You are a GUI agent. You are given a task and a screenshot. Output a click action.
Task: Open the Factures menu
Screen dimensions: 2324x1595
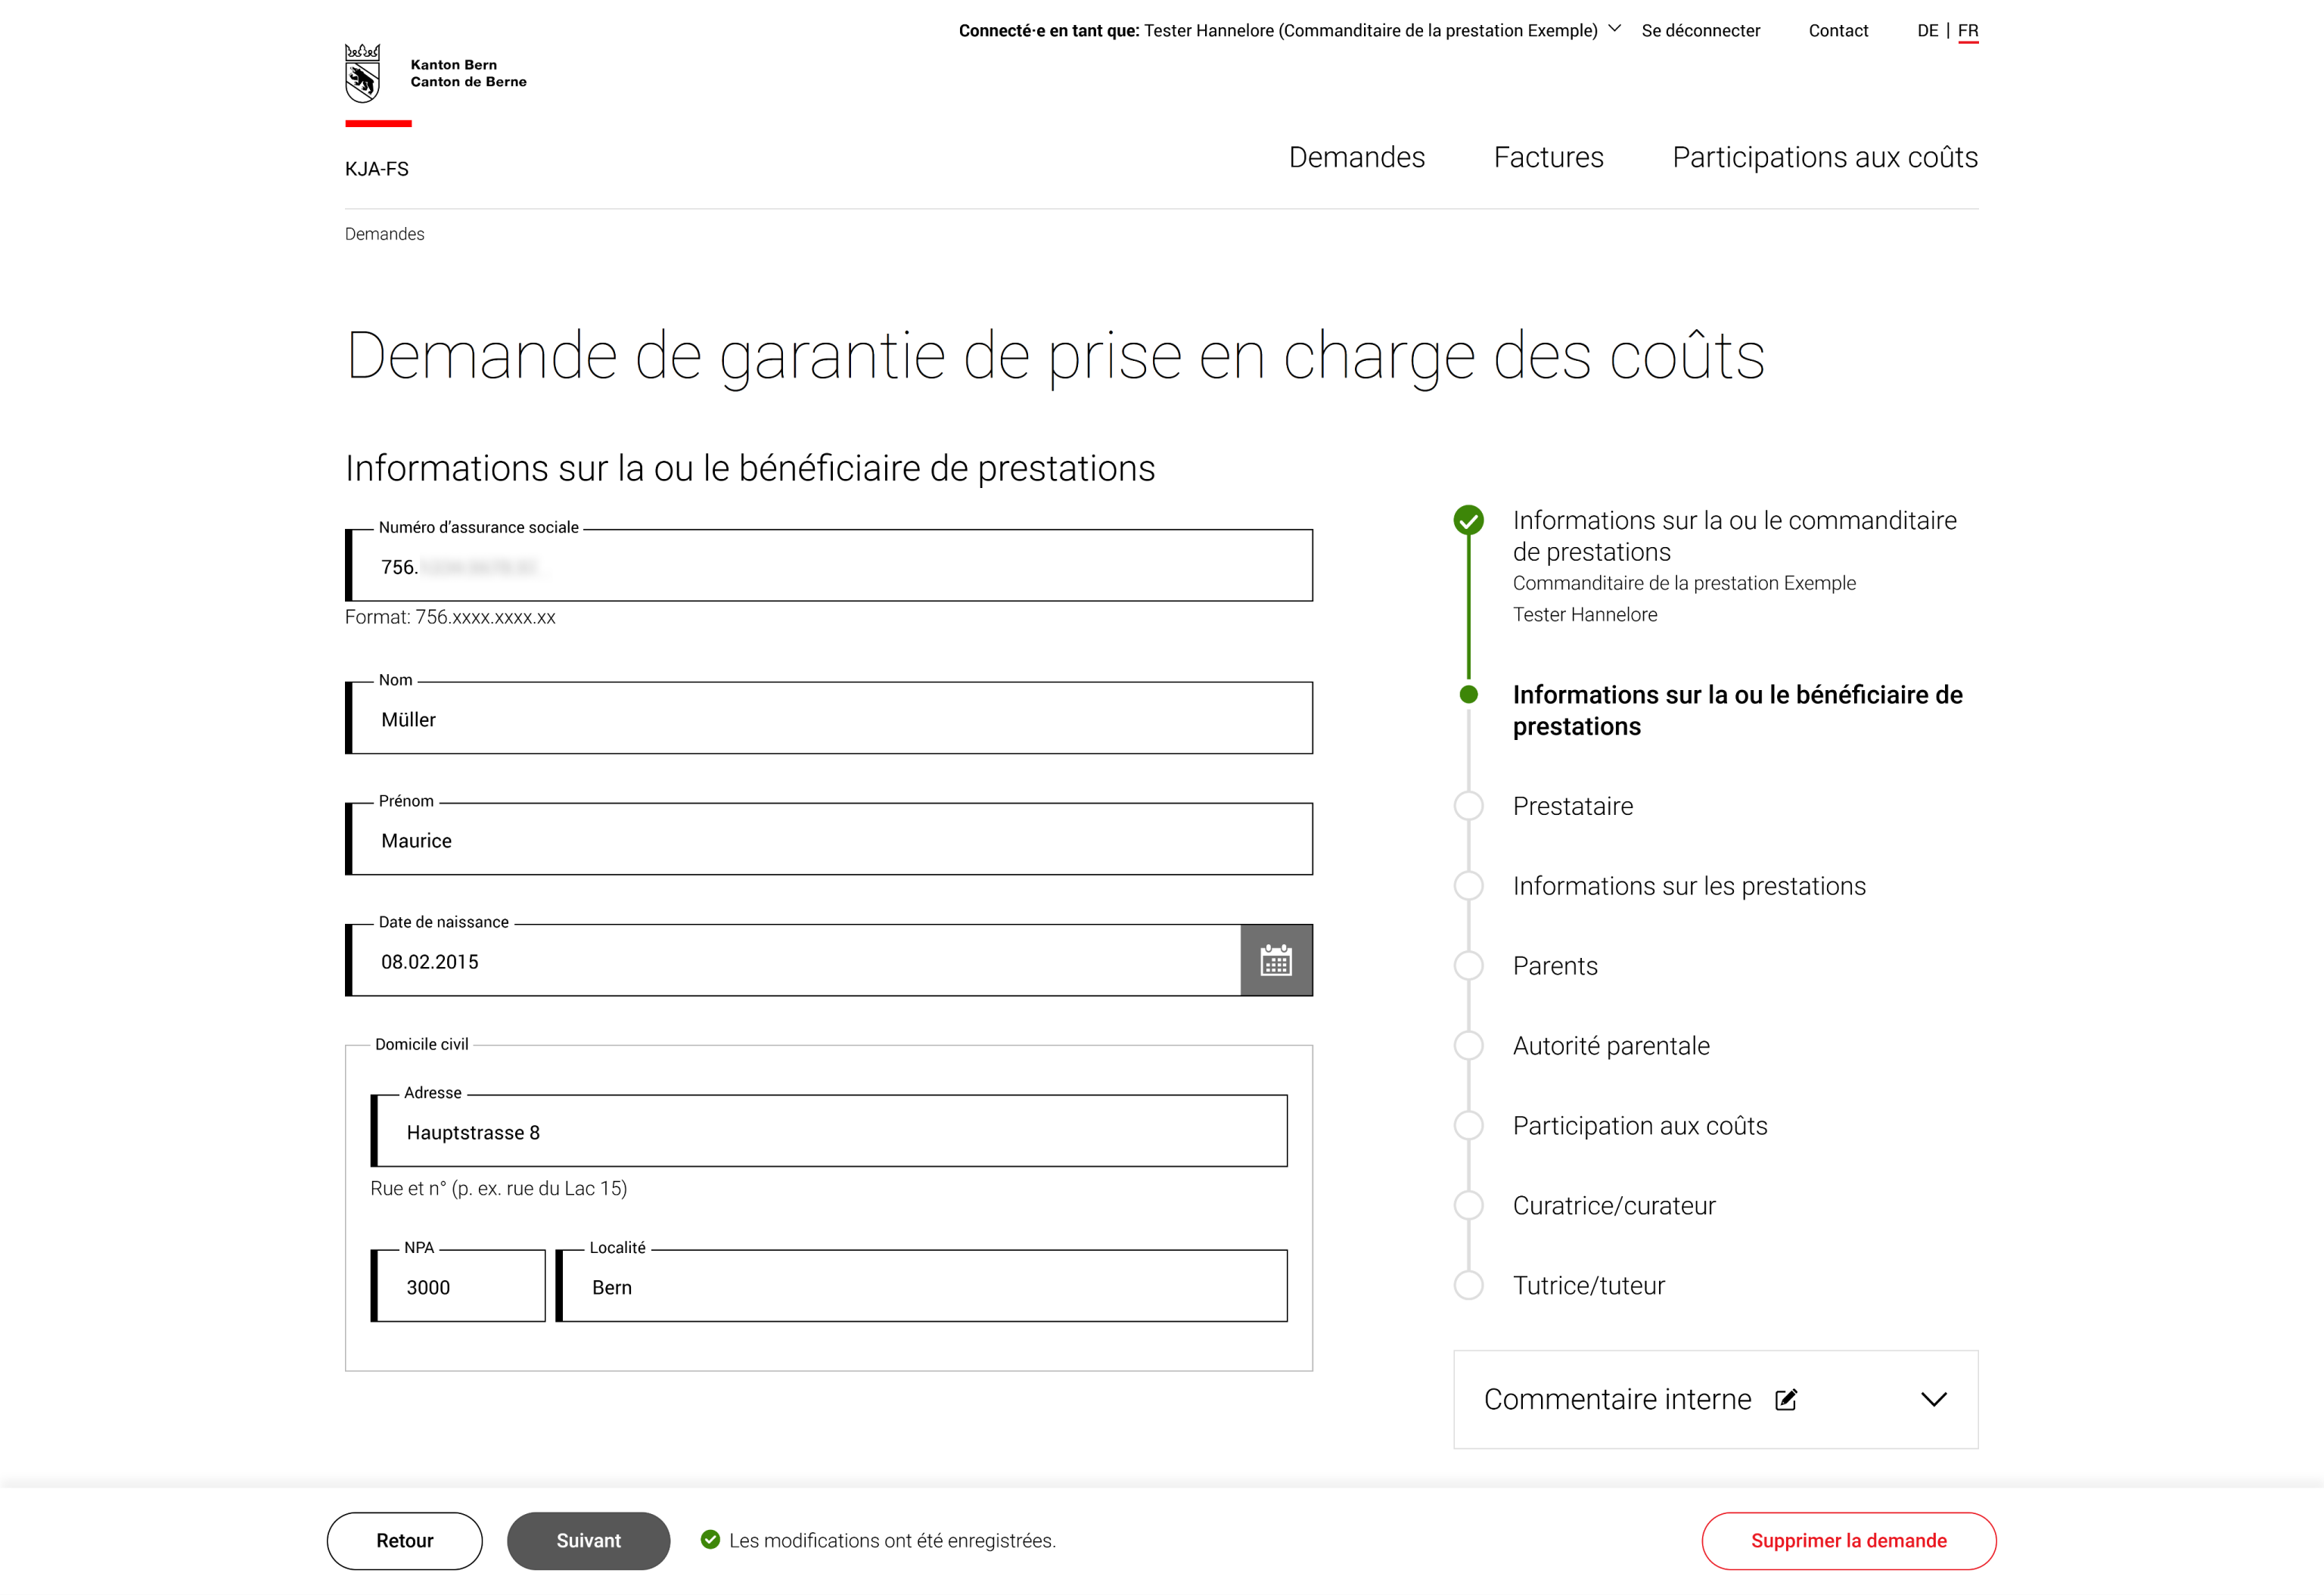[x=1548, y=157]
